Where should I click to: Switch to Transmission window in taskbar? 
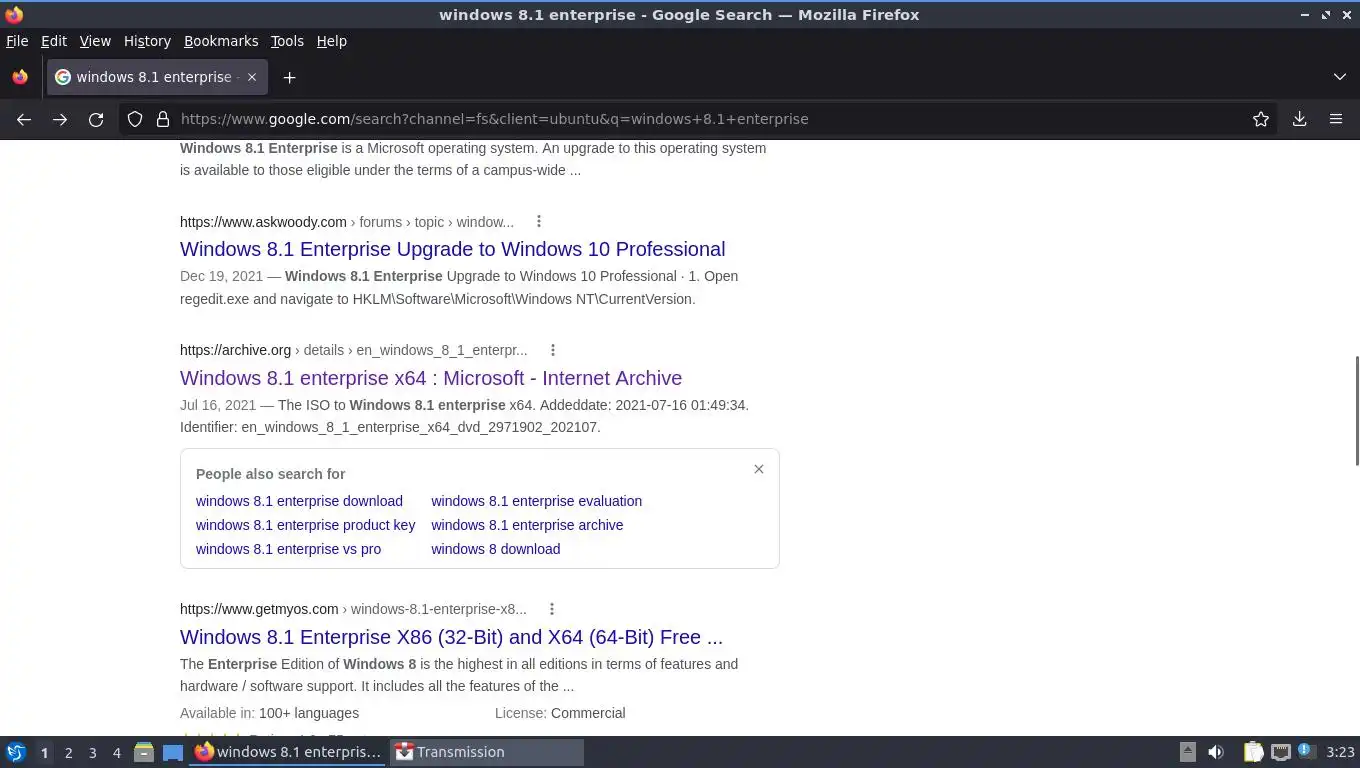[486, 752]
